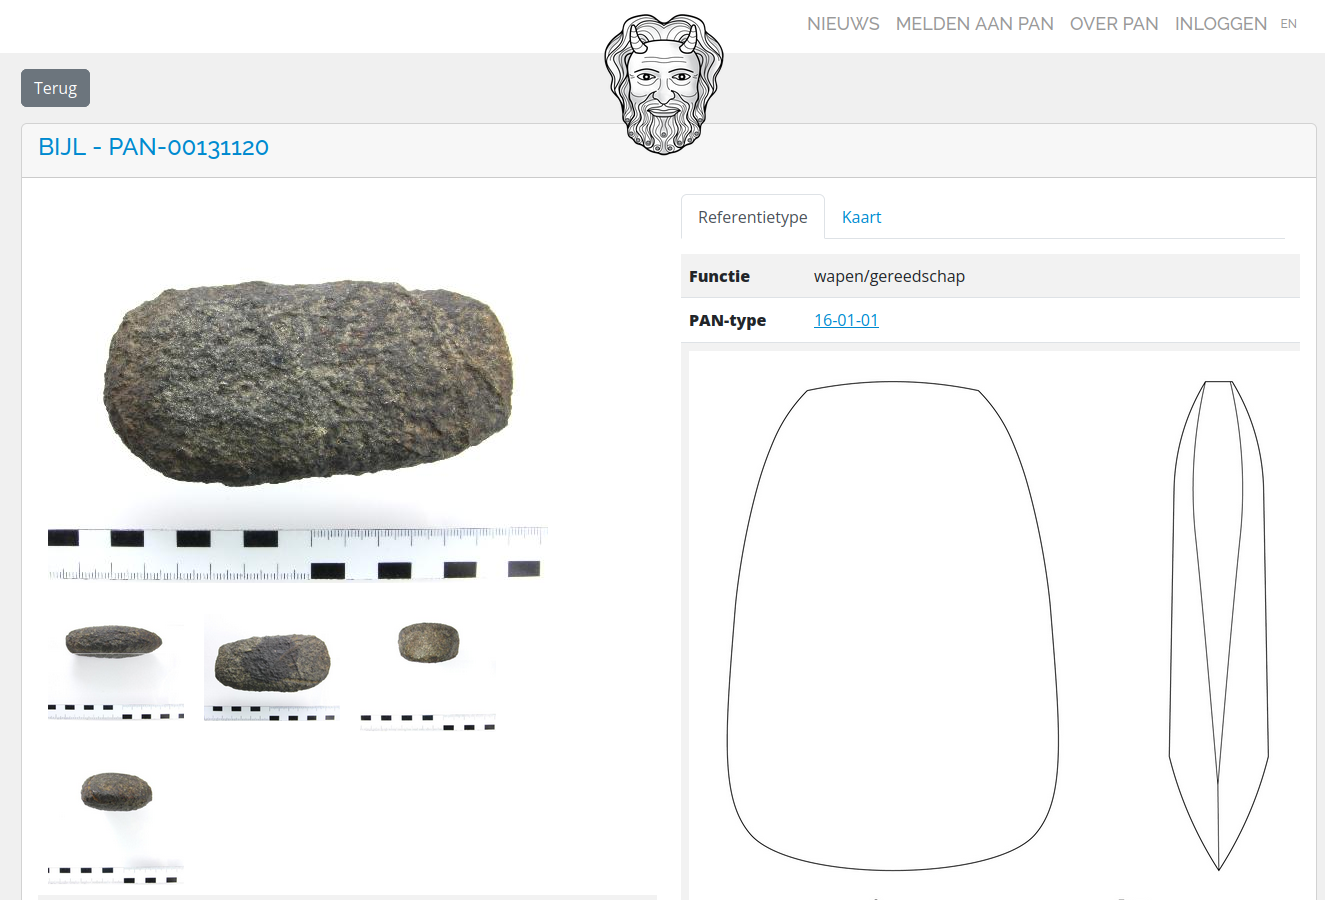
Task: Click the axe side-profile outline drawing
Action: tap(1219, 625)
